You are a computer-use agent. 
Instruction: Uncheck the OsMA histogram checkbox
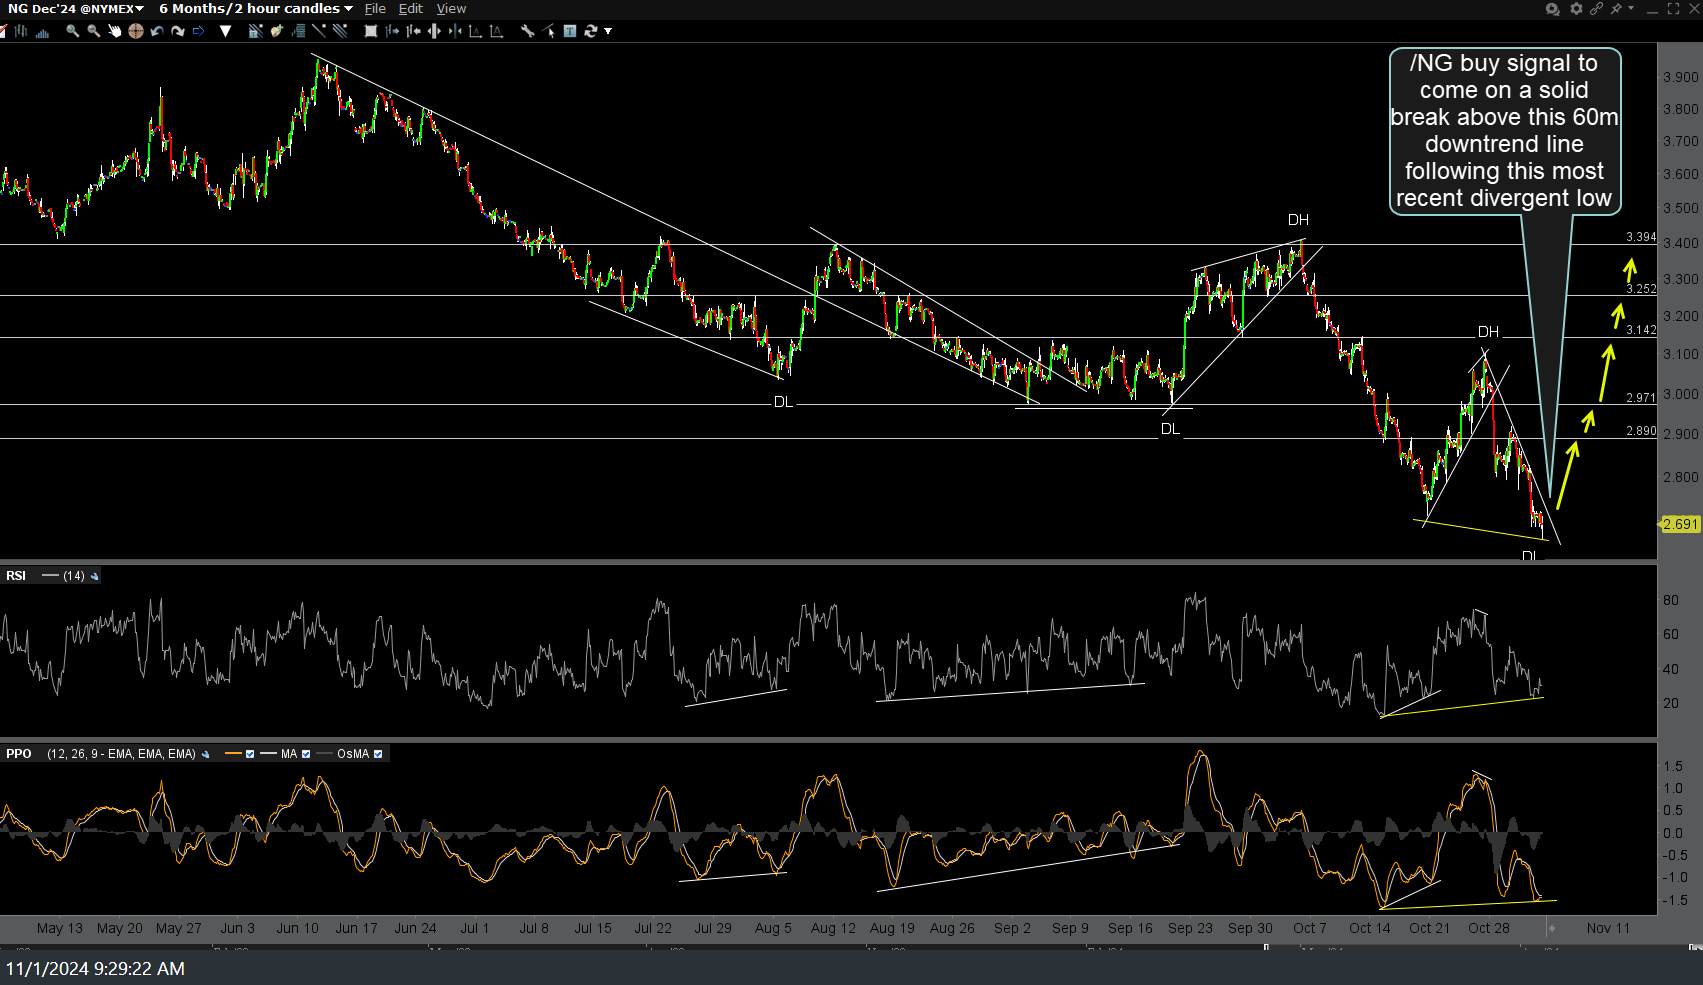coord(378,754)
